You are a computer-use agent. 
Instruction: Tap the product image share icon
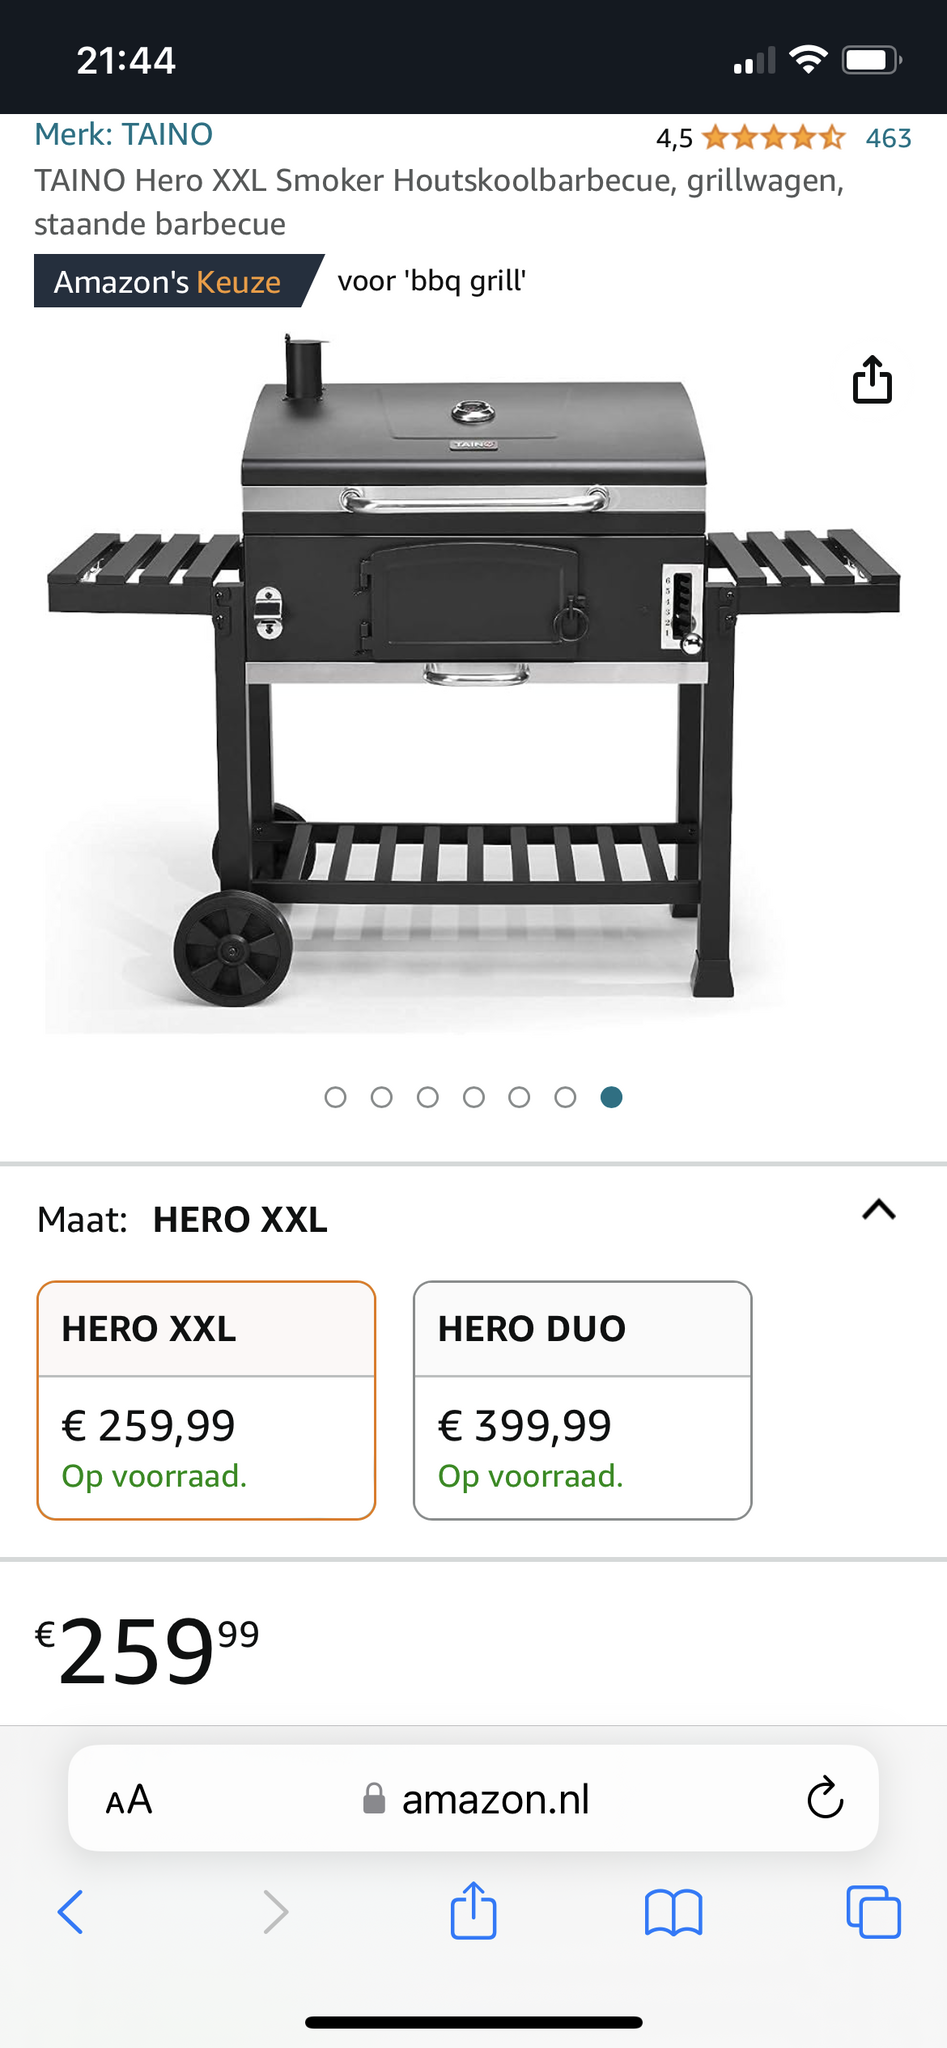872,380
